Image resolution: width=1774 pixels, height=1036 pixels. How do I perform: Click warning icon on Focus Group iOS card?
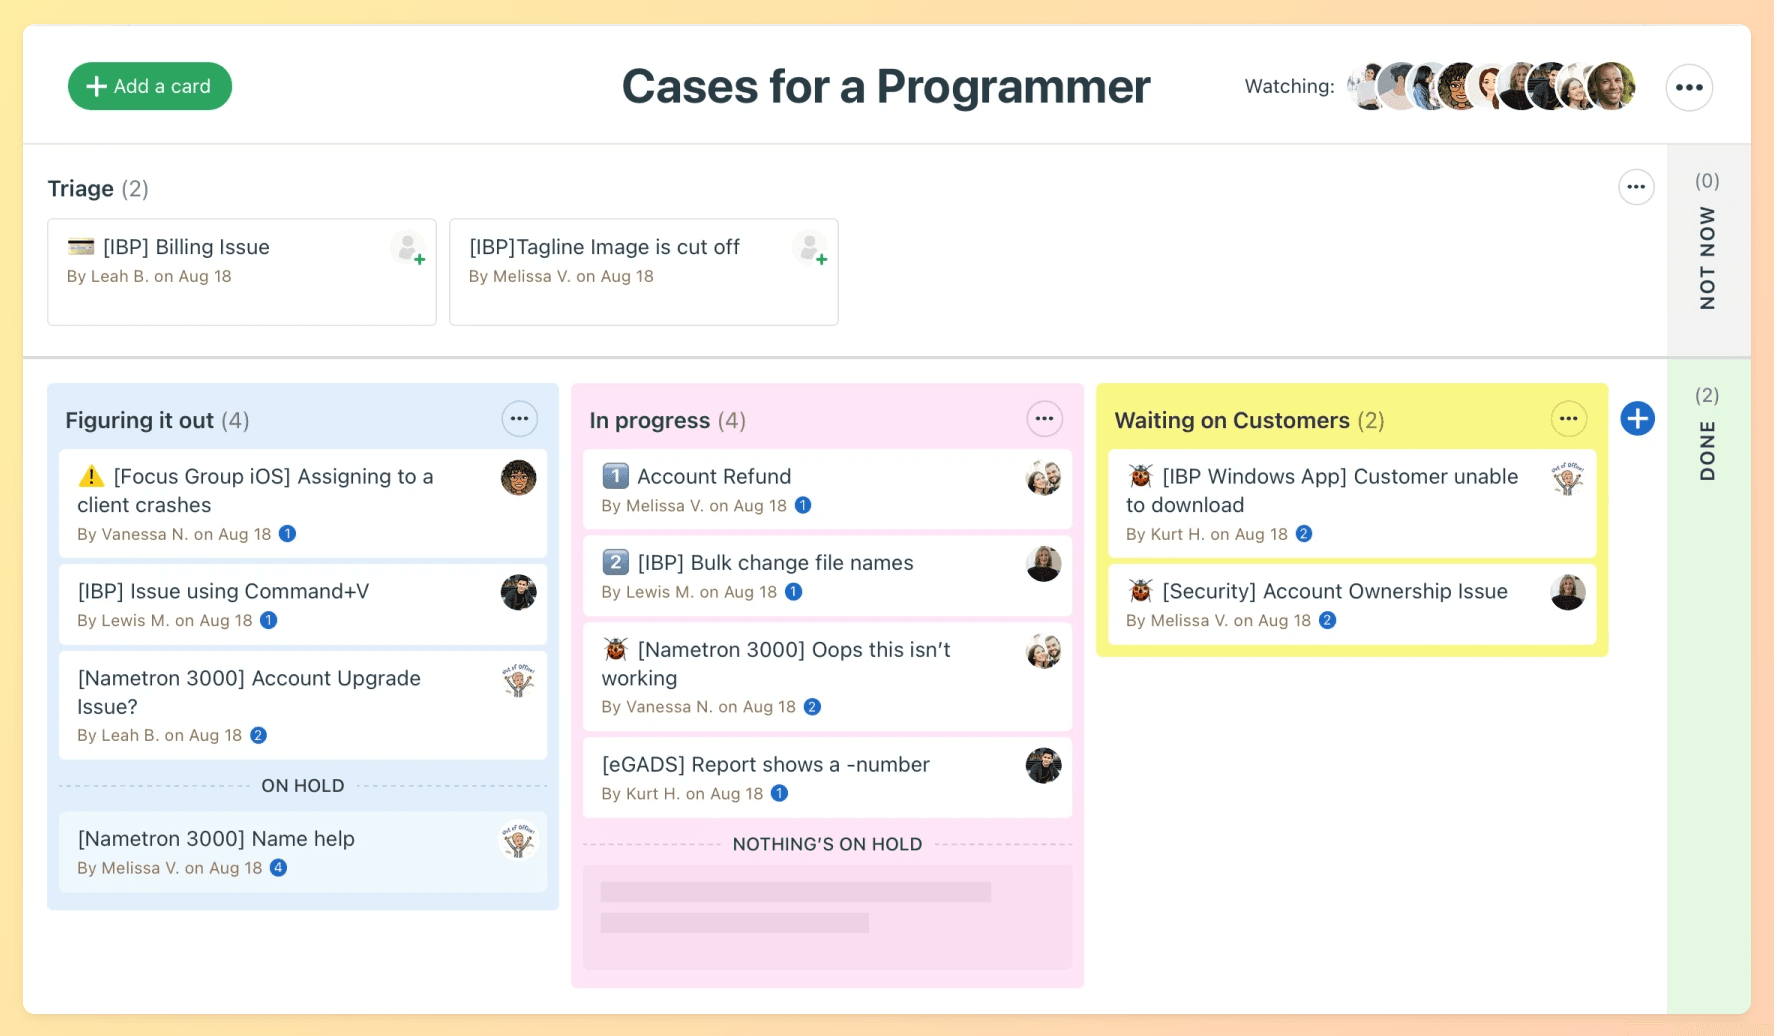coord(91,477)
